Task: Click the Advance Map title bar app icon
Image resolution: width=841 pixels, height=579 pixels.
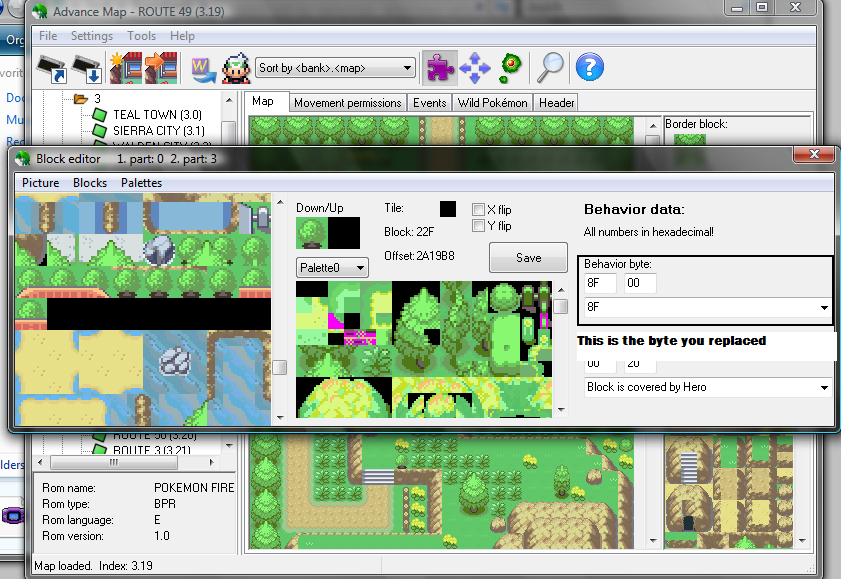Action: tap(40, 11)
